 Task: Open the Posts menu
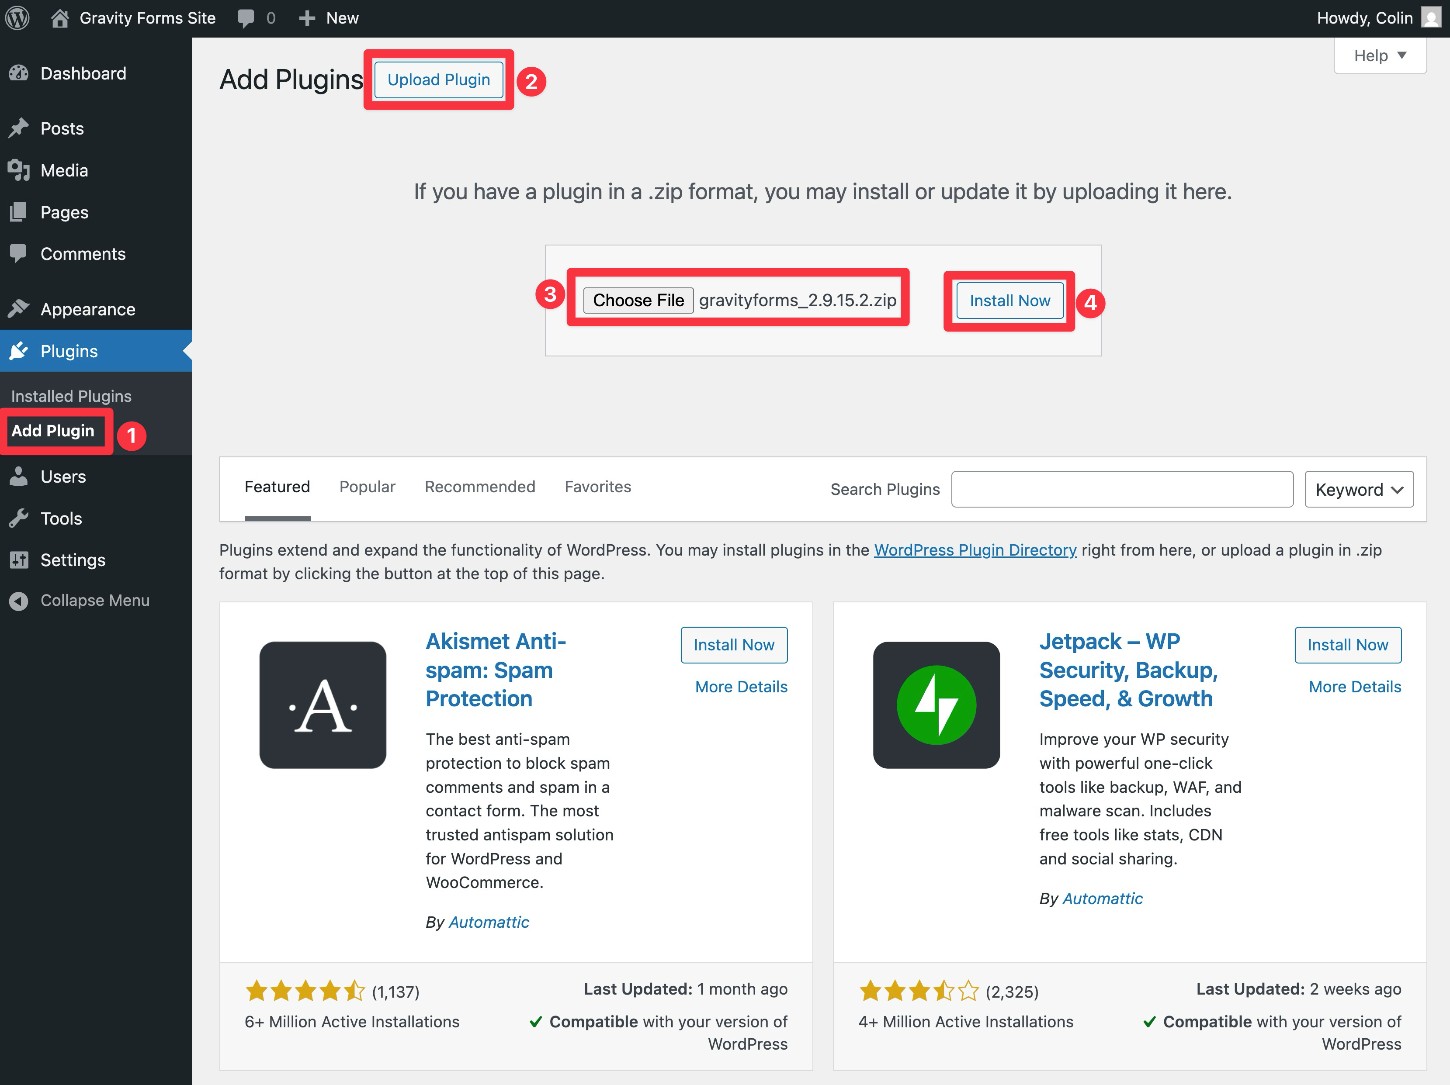click(62, 128)
